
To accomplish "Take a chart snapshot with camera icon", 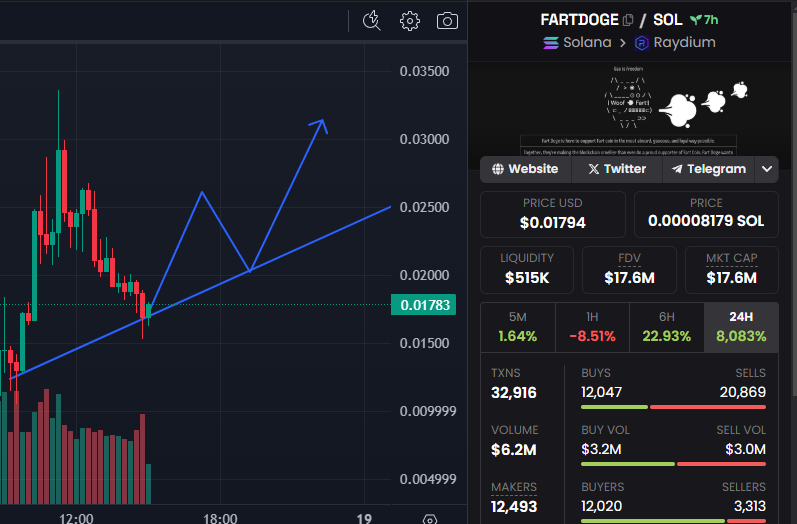I will (447, 21).
